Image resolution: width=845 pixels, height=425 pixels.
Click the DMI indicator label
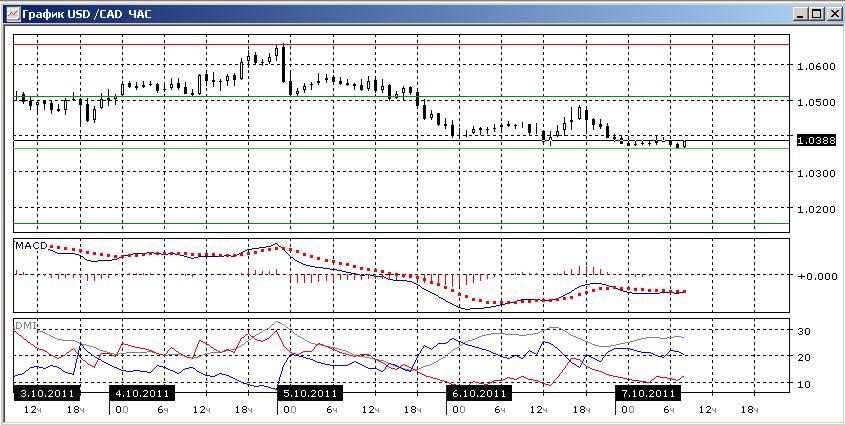(24, 325)
